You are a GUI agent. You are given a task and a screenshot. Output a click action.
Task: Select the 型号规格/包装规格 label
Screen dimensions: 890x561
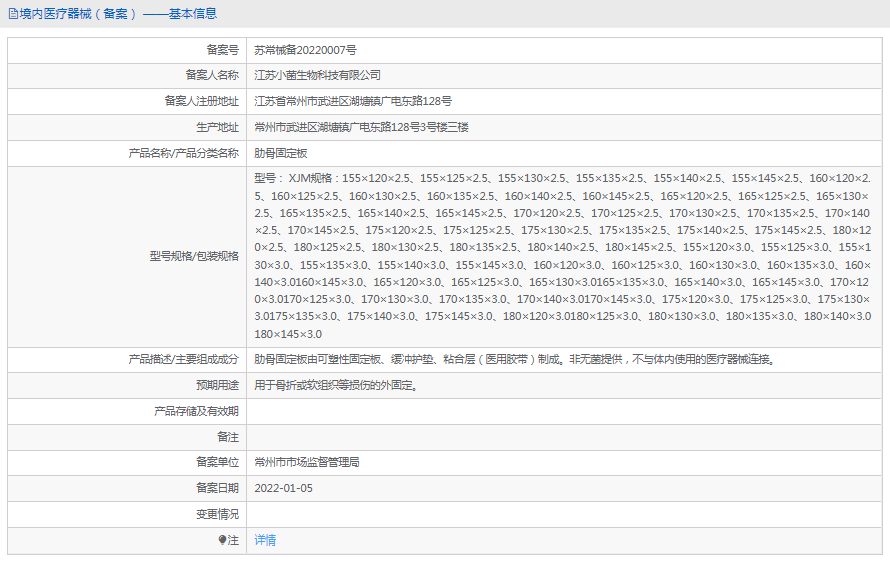pyautogui.click(x=194, y=256)
